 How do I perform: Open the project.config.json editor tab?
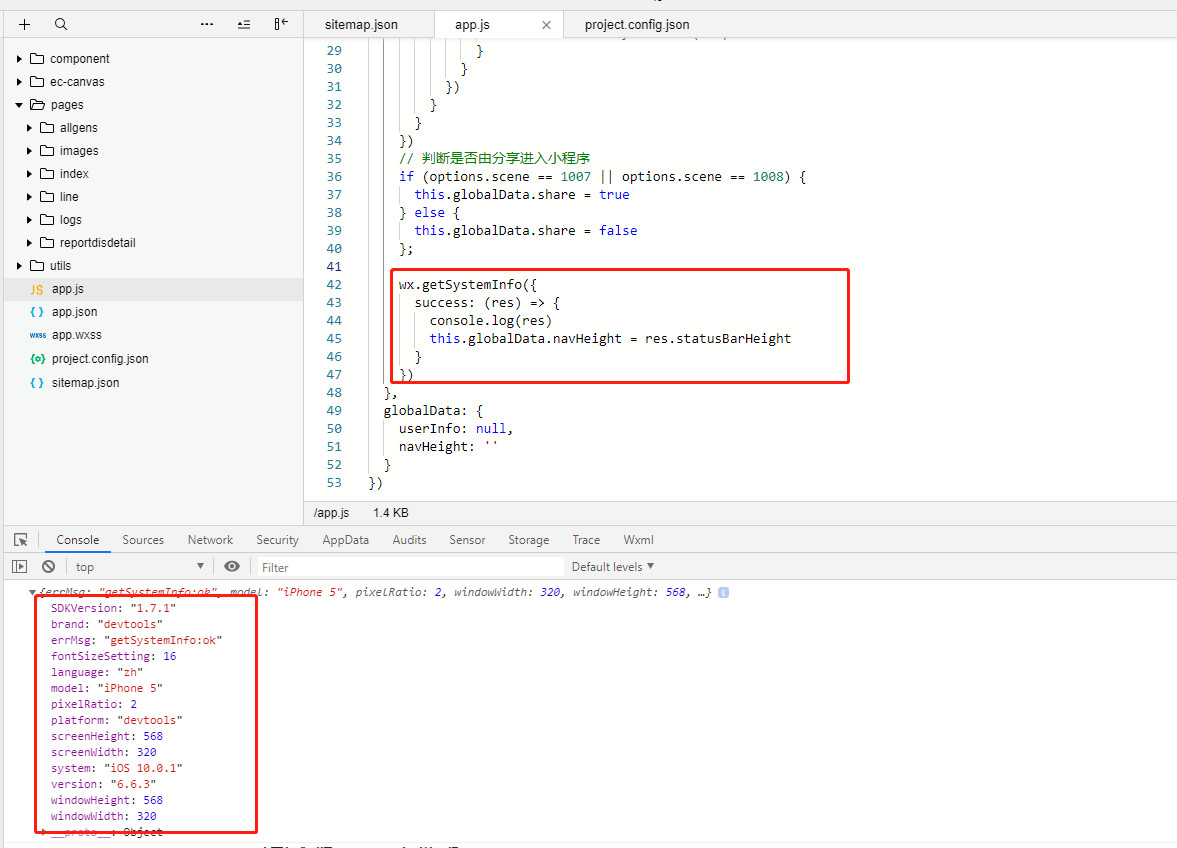[637, 25]
